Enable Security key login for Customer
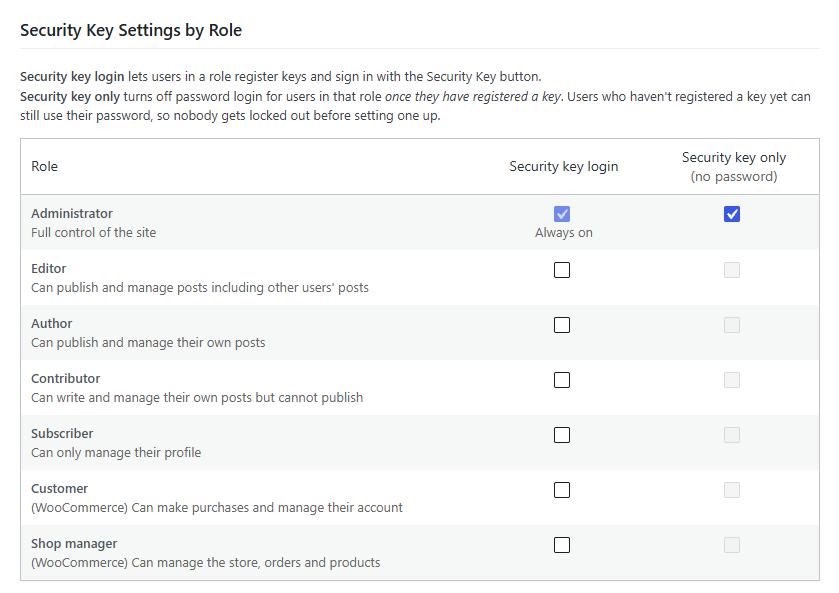The image size is (839, 593). [x=562, y=490]
